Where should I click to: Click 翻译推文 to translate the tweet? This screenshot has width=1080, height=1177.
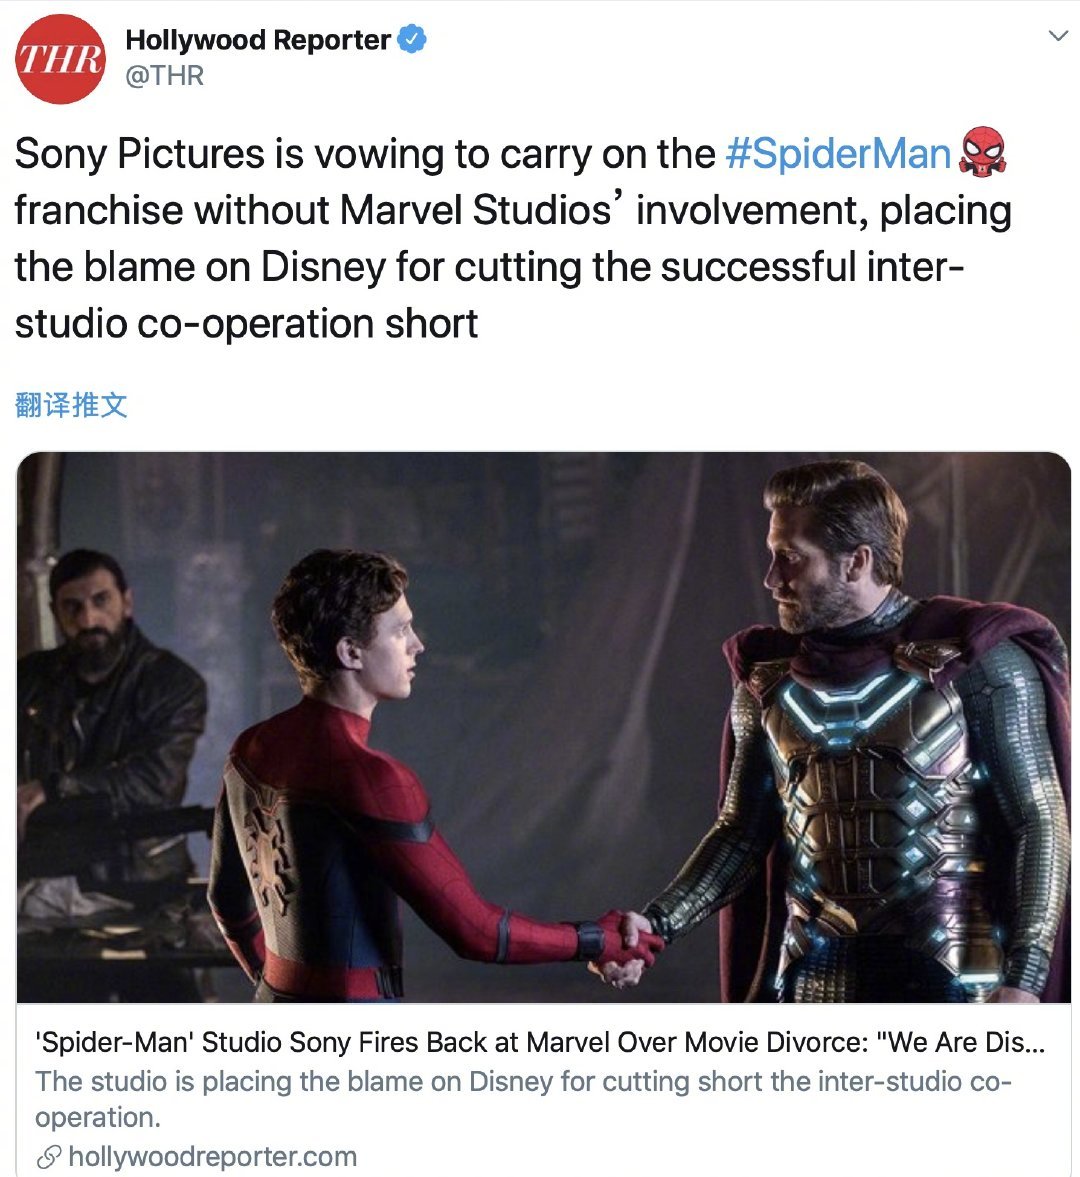(x=71, y=405)
